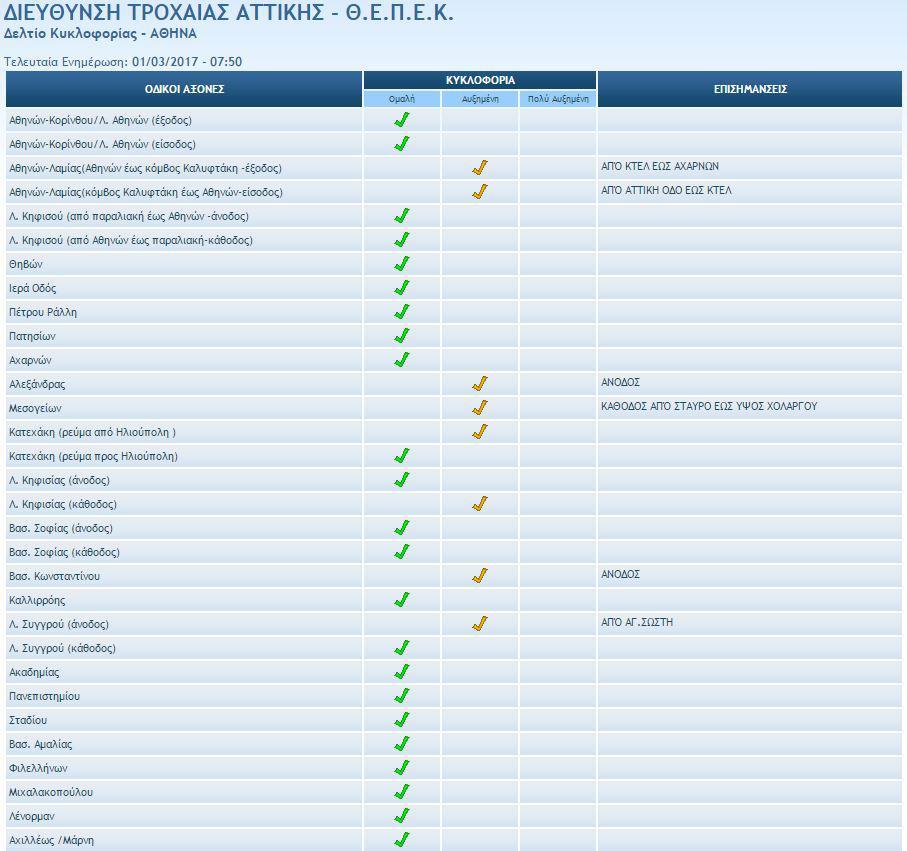Click the ΕΠΙΣΗΜΑΝΣΕΙΣ column header

[750, 89]
